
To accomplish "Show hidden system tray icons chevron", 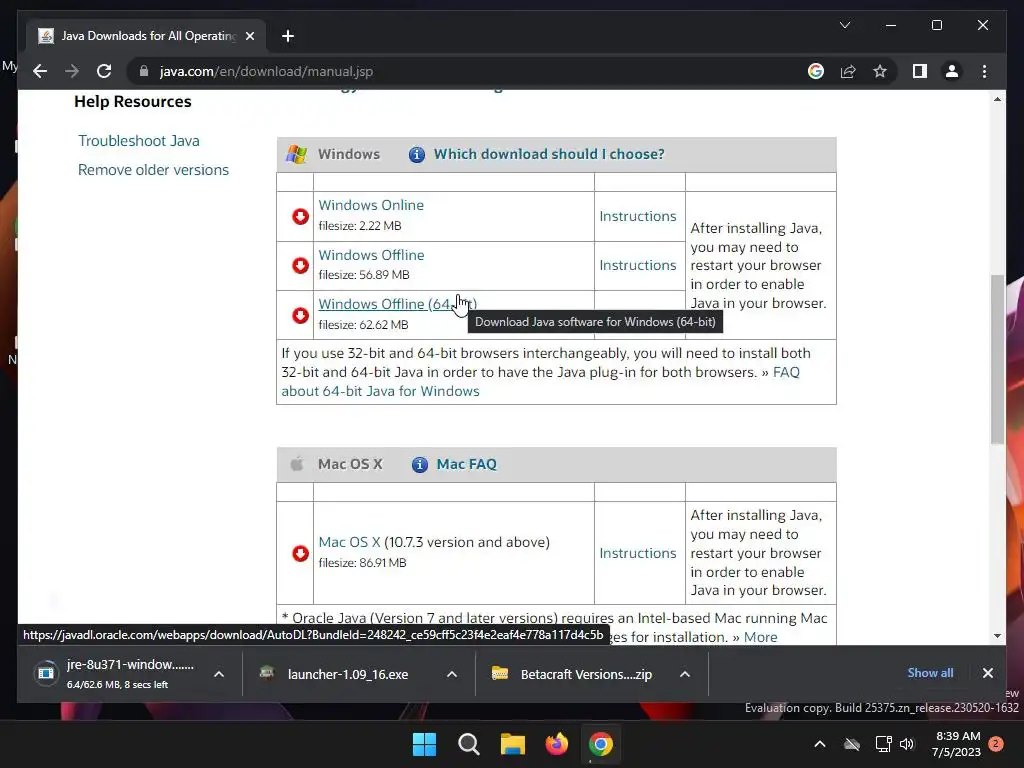I will (820, 744).
